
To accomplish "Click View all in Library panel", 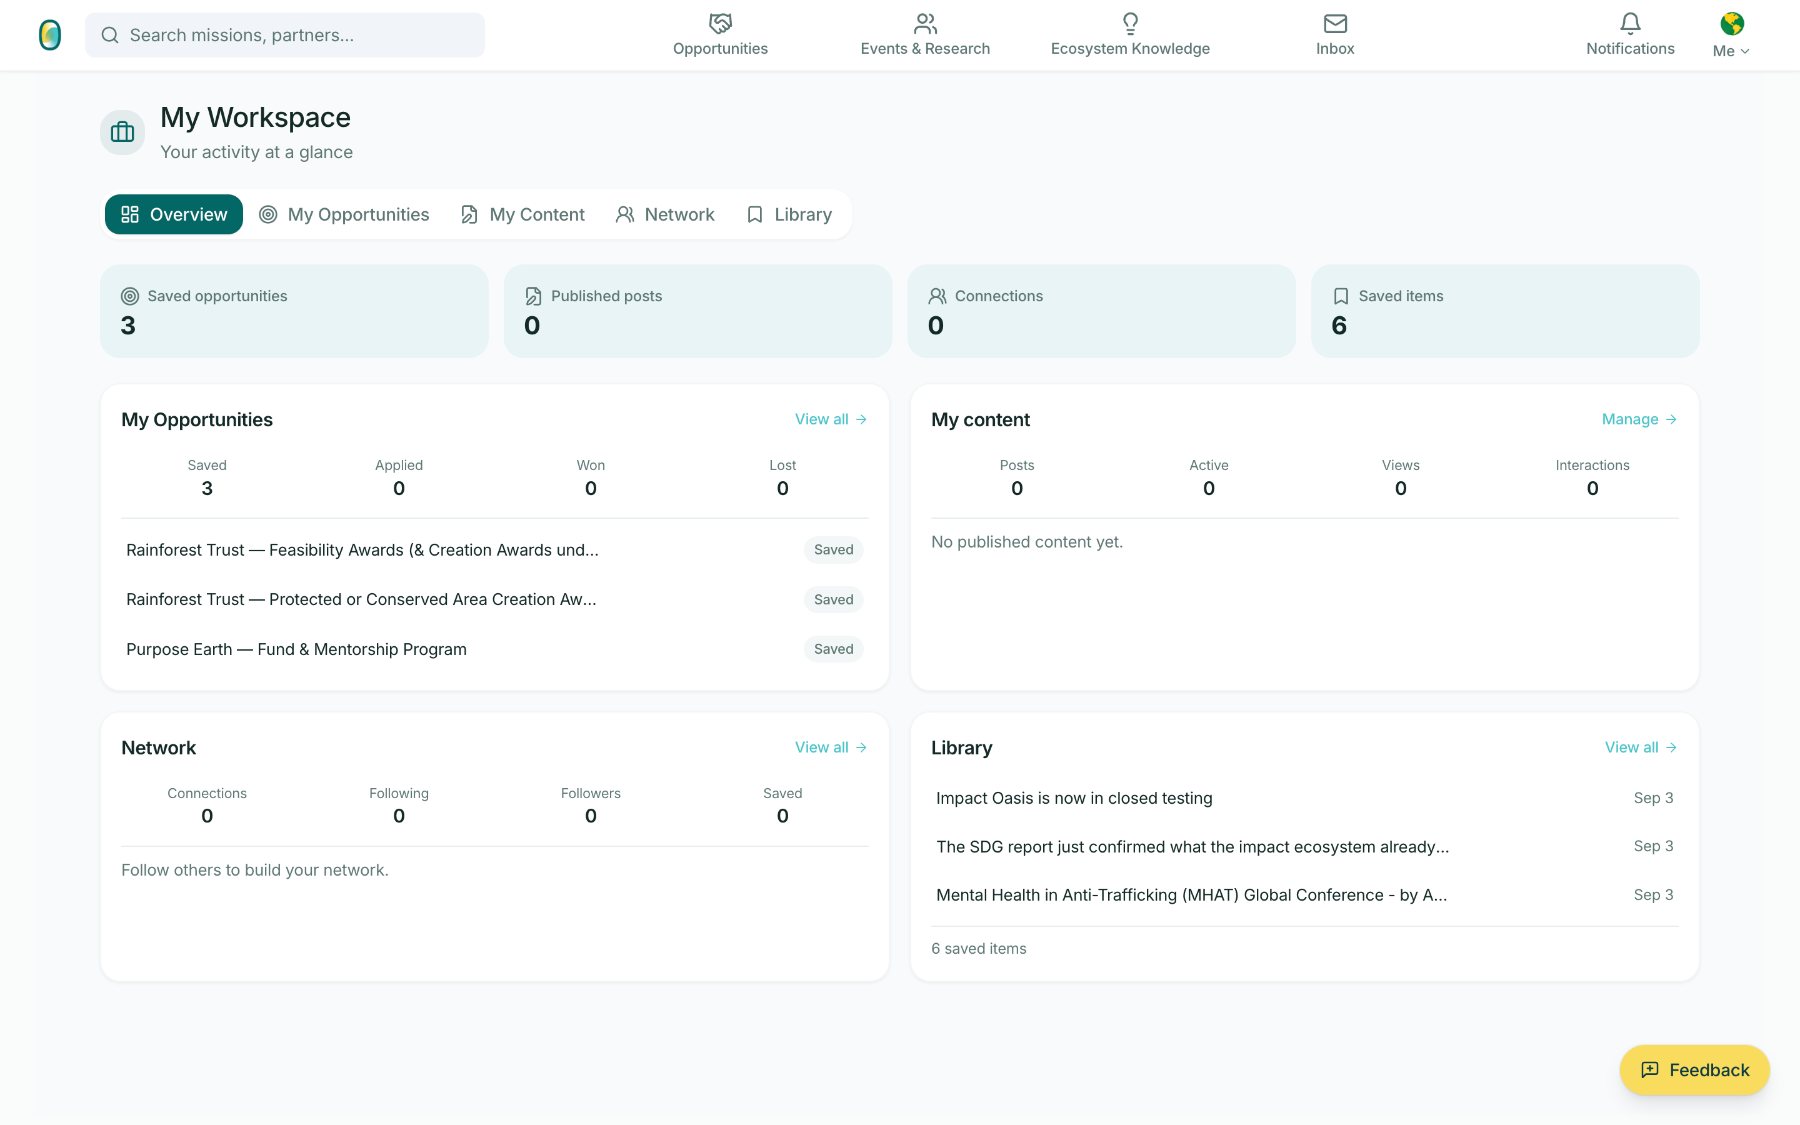I will pos(1641,747).
